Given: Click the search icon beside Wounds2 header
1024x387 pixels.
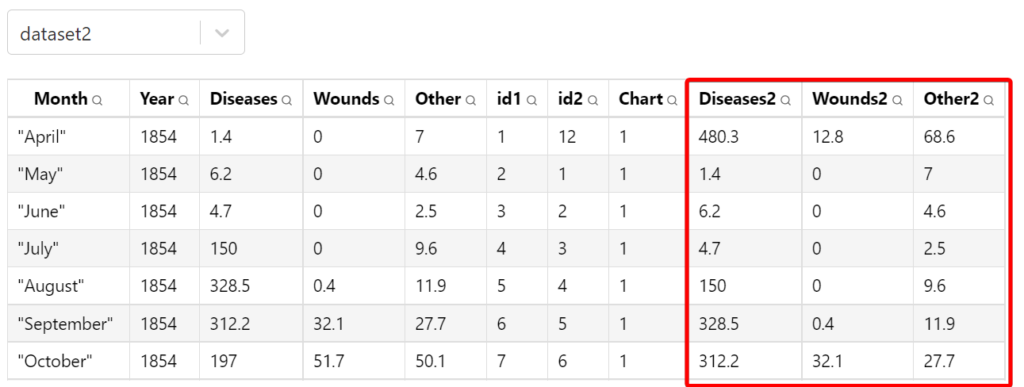Looking at the screenshot, I should 897,100.
